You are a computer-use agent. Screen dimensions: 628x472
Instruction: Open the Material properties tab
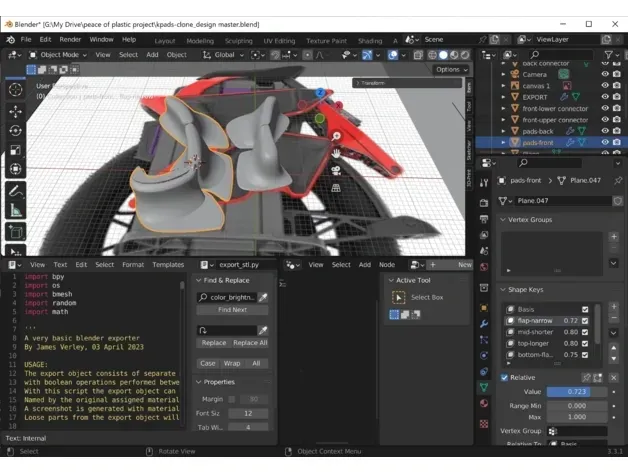point(484,403)
